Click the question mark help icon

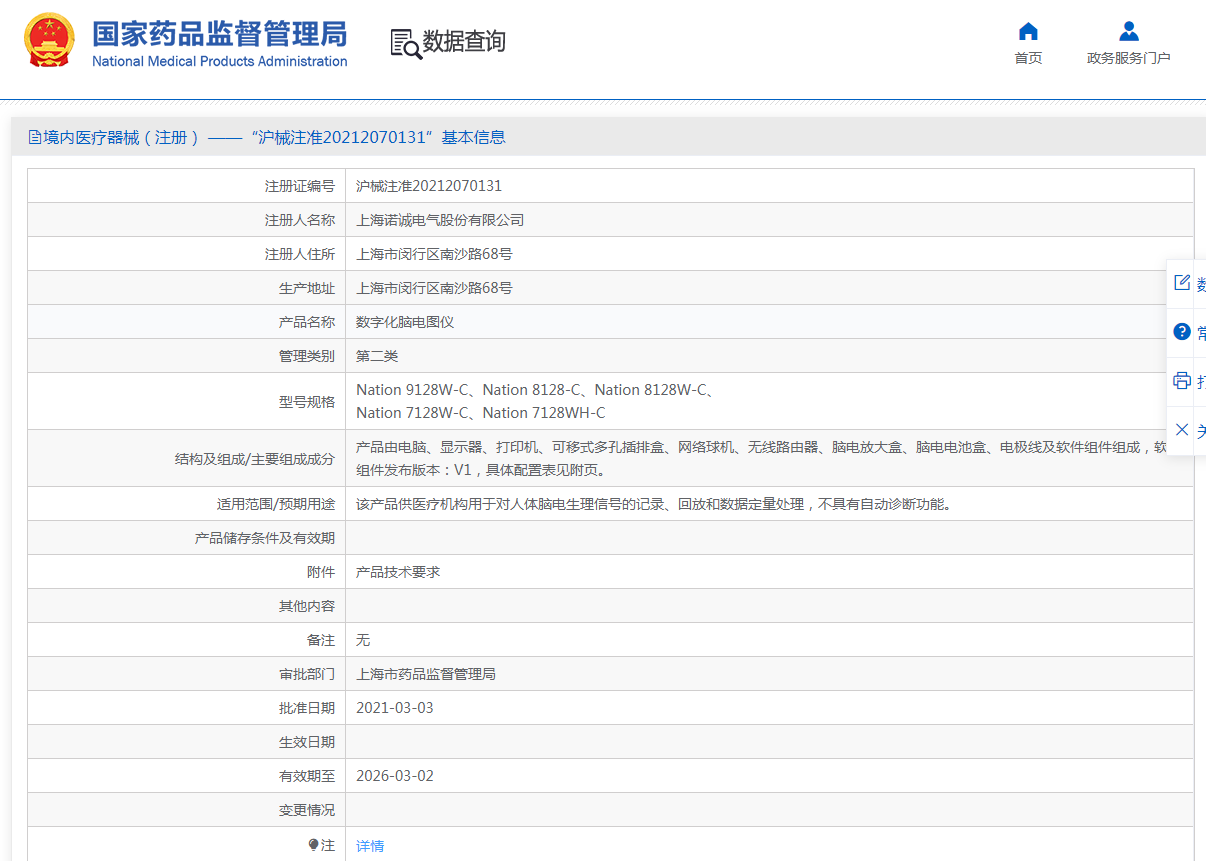click(1182, 332)
